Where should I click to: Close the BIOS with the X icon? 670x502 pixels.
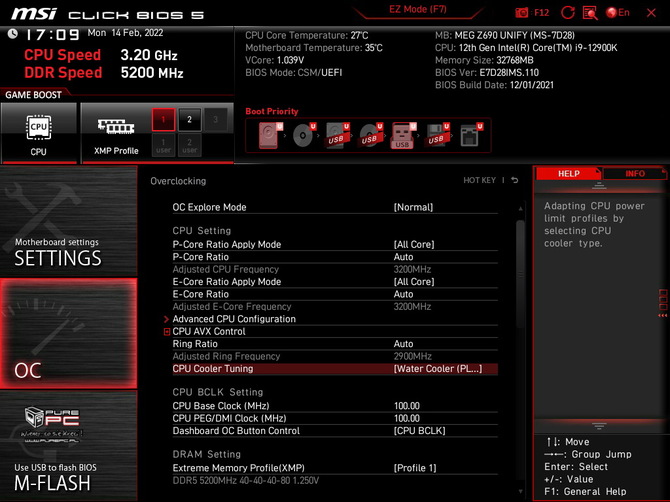click(x=651, y=13)
